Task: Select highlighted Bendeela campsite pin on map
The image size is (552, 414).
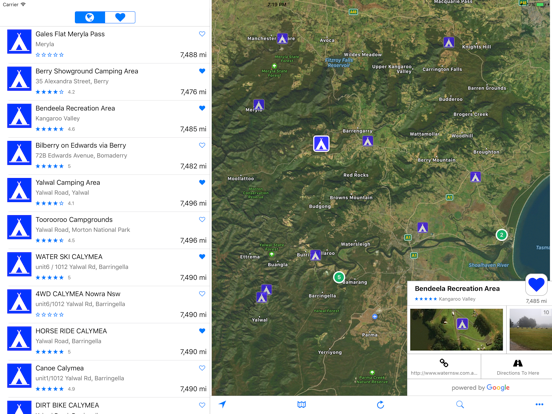Action: point(321,144)
